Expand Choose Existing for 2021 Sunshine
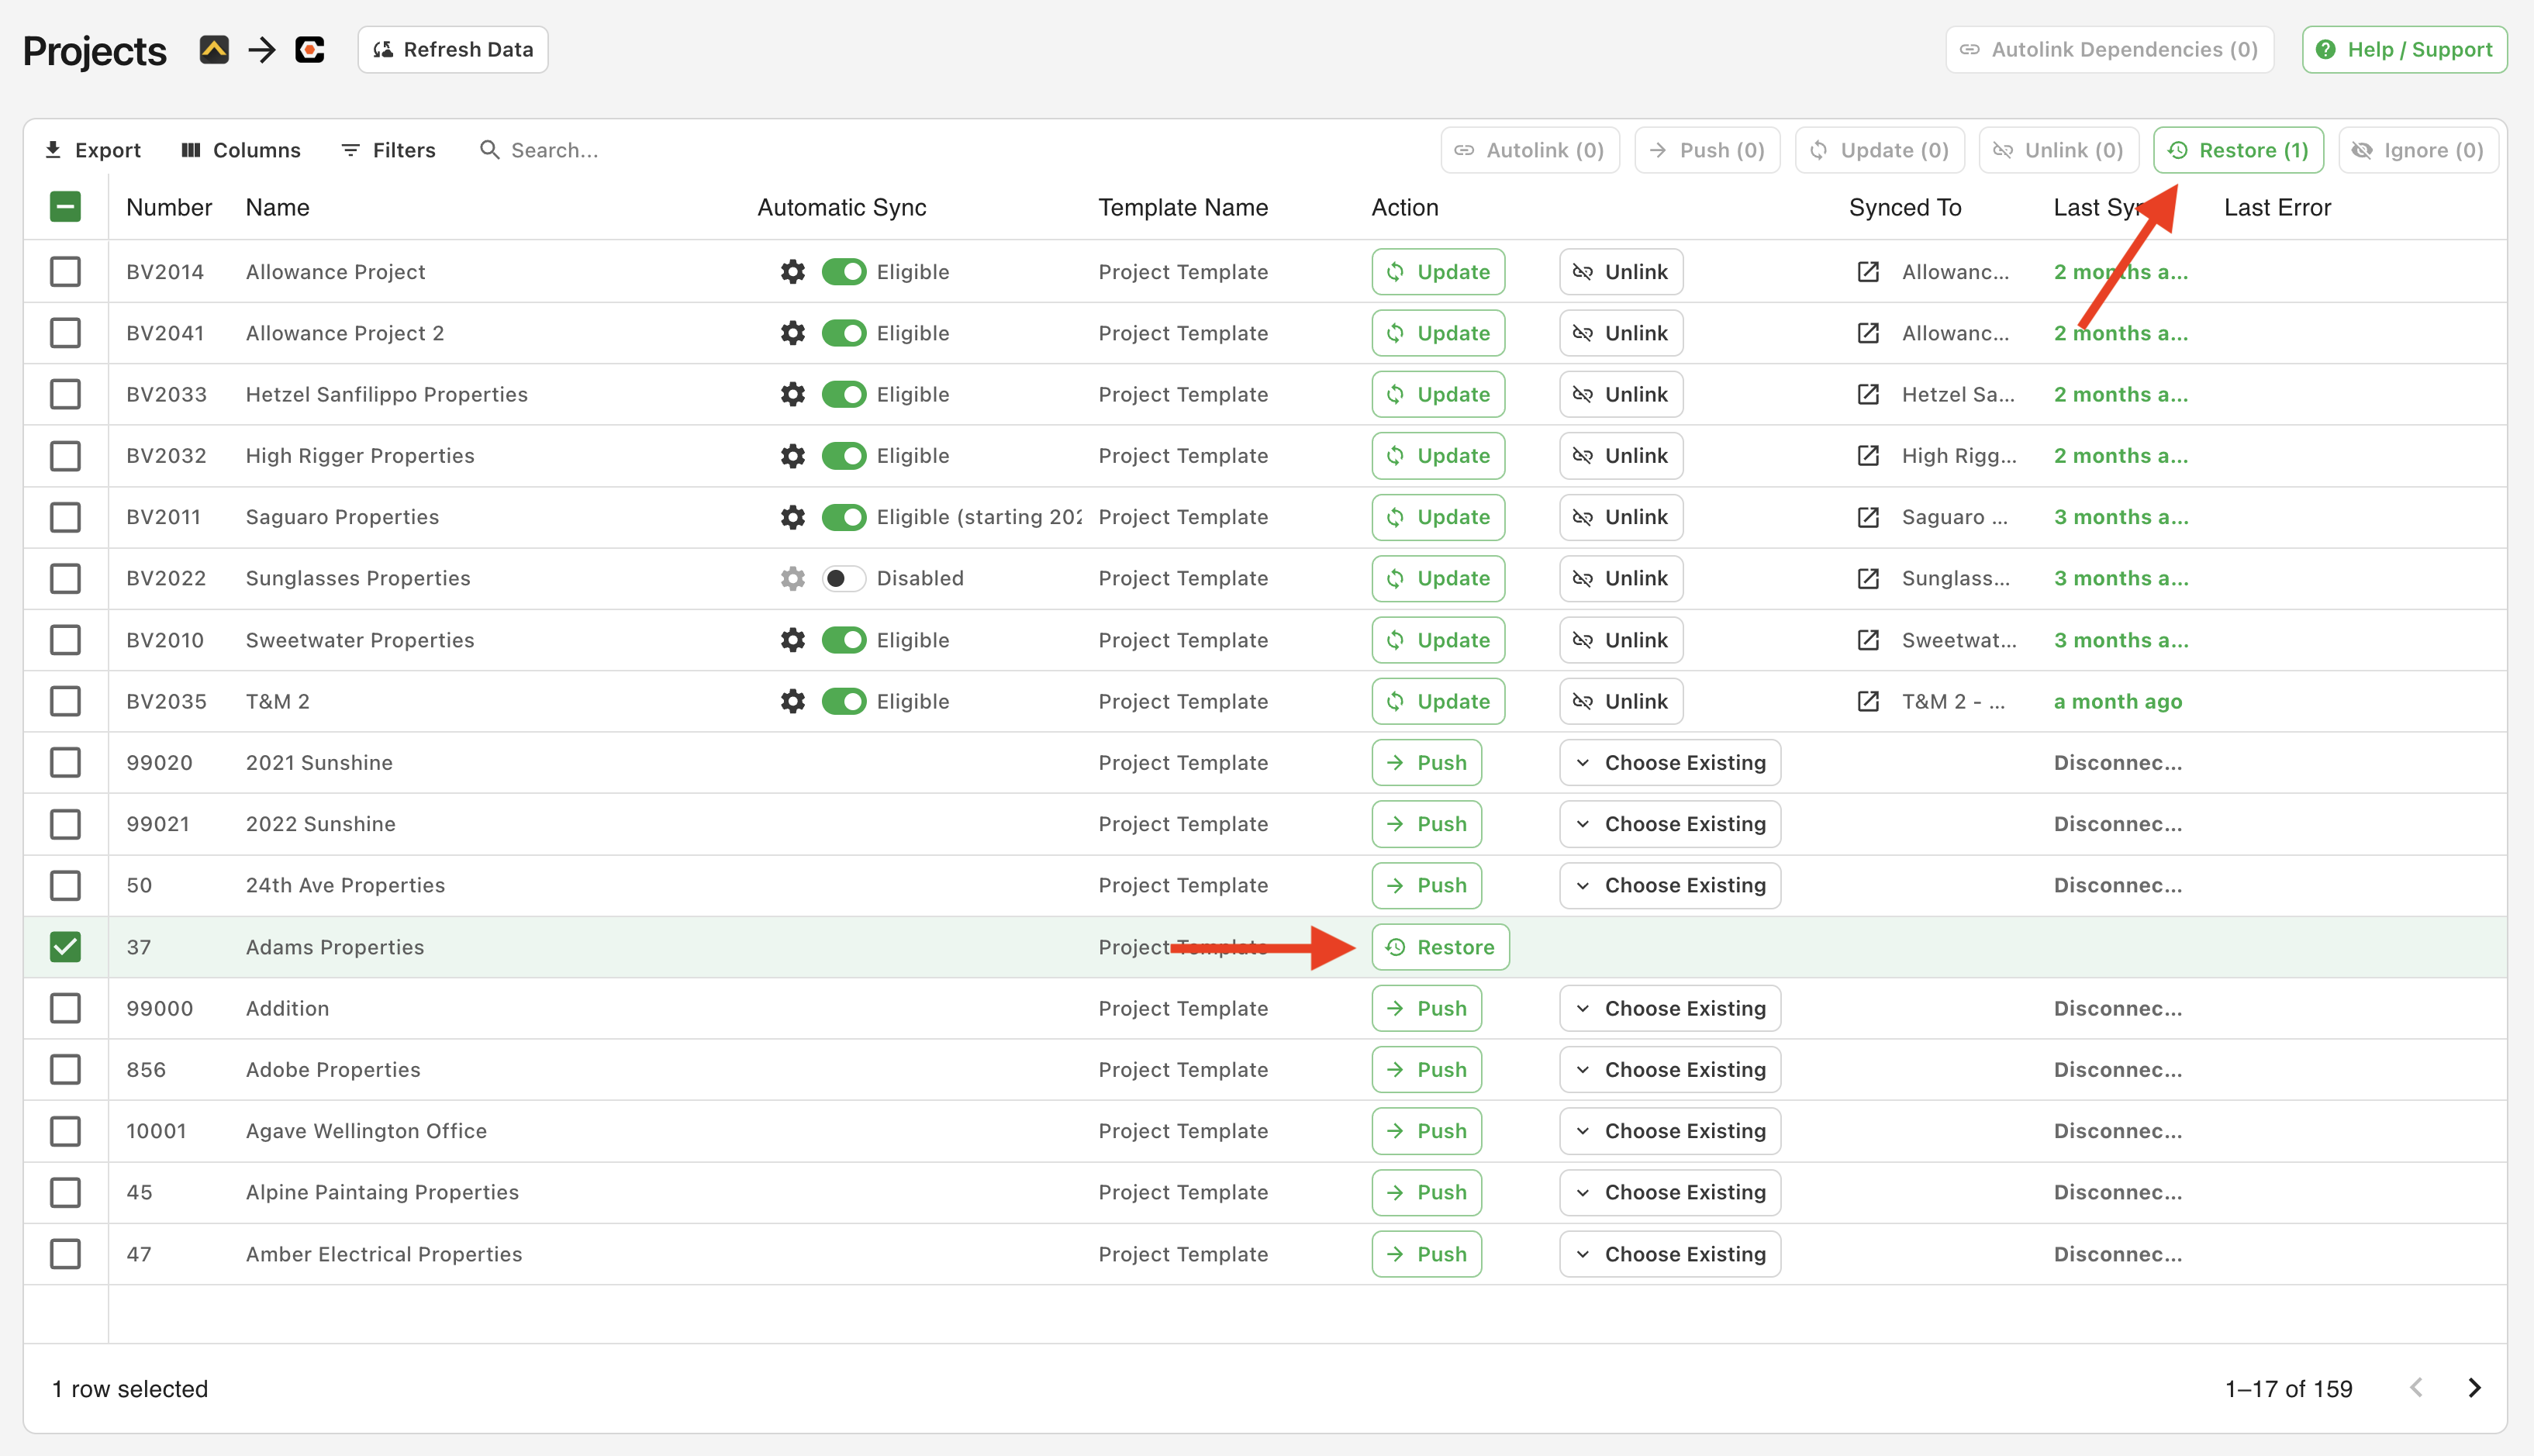 click(1669, 763)
